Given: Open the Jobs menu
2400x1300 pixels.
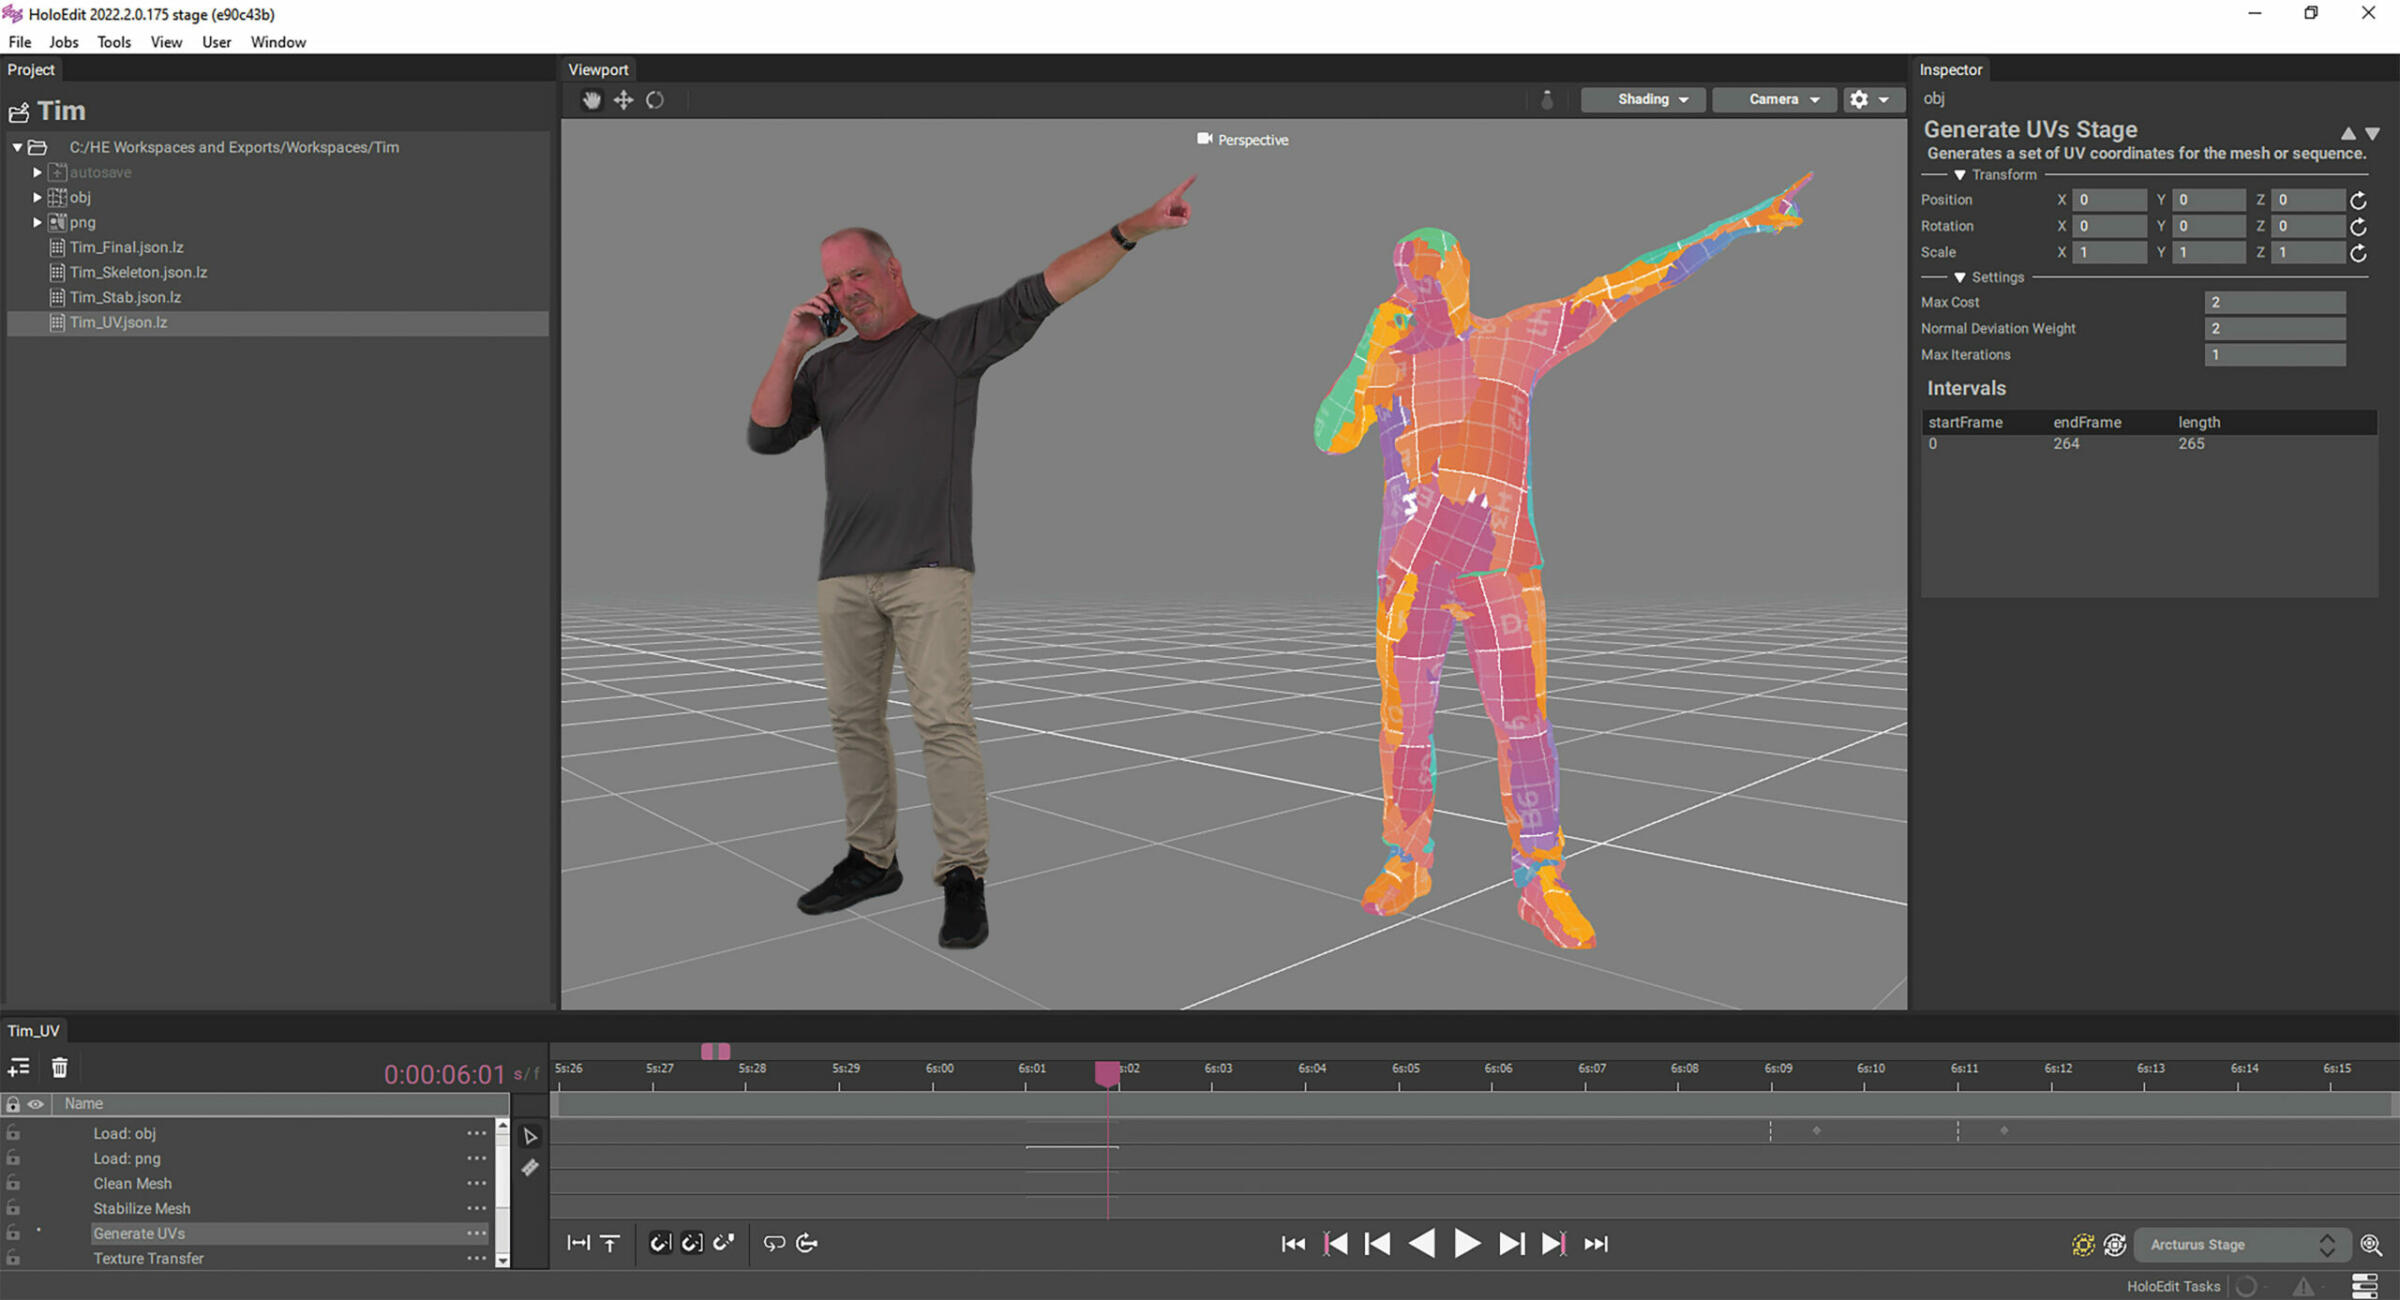Looking at the screenshot, I should pyautogui.click(x=63, y=42).
